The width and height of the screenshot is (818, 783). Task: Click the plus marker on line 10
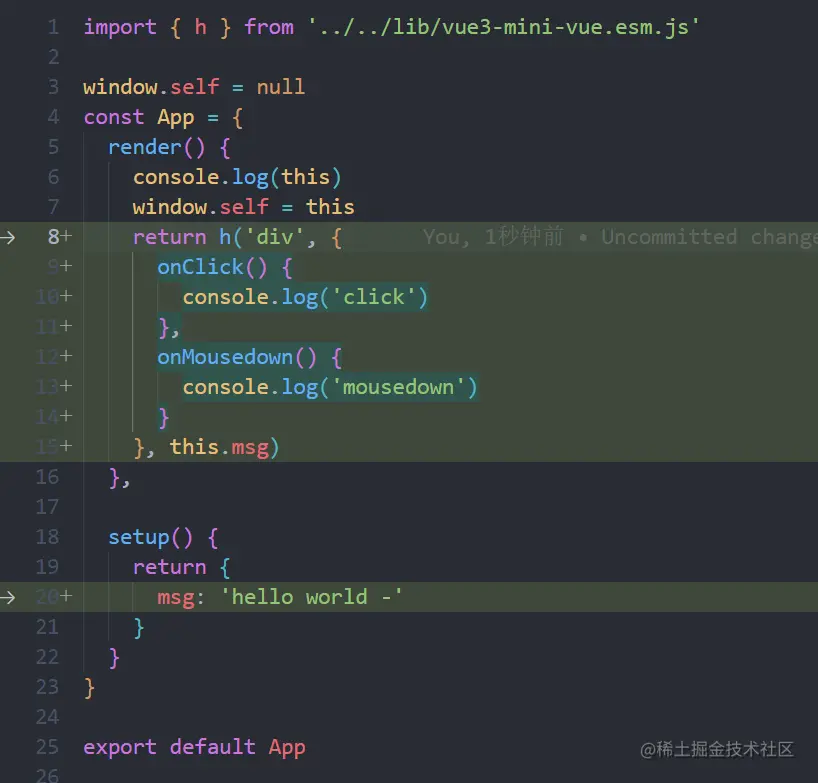coord(66,296)
